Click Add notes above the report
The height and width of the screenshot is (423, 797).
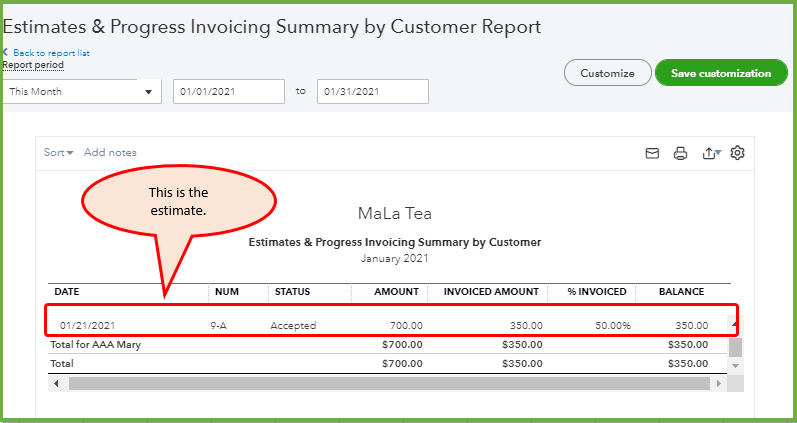tap(110, 153)
